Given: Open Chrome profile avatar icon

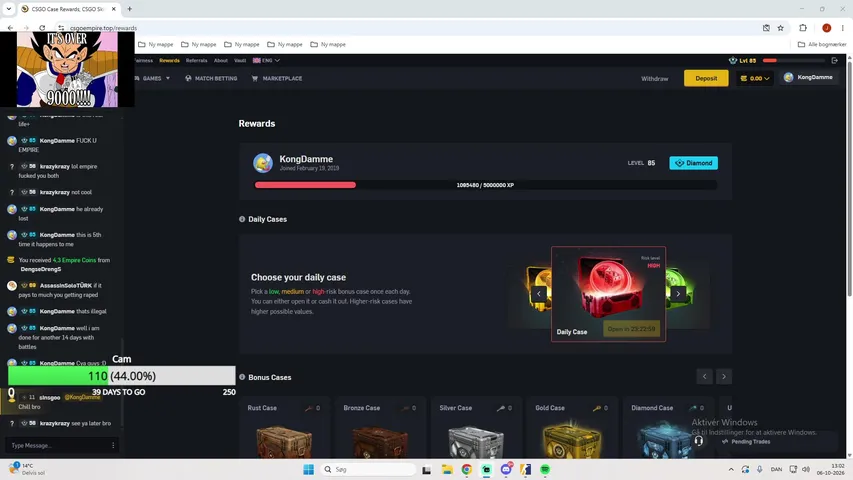Looking at the screenshot, I should 826,28.
